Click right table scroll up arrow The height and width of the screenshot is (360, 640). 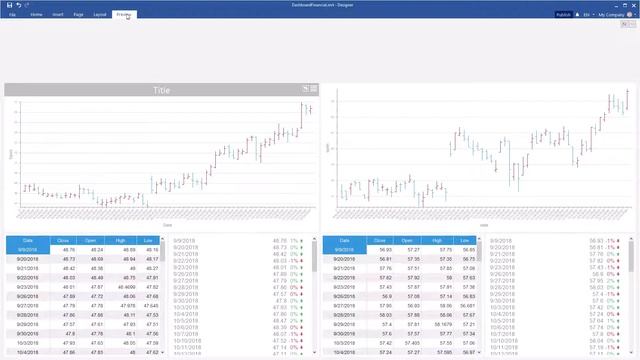[479, 239]
